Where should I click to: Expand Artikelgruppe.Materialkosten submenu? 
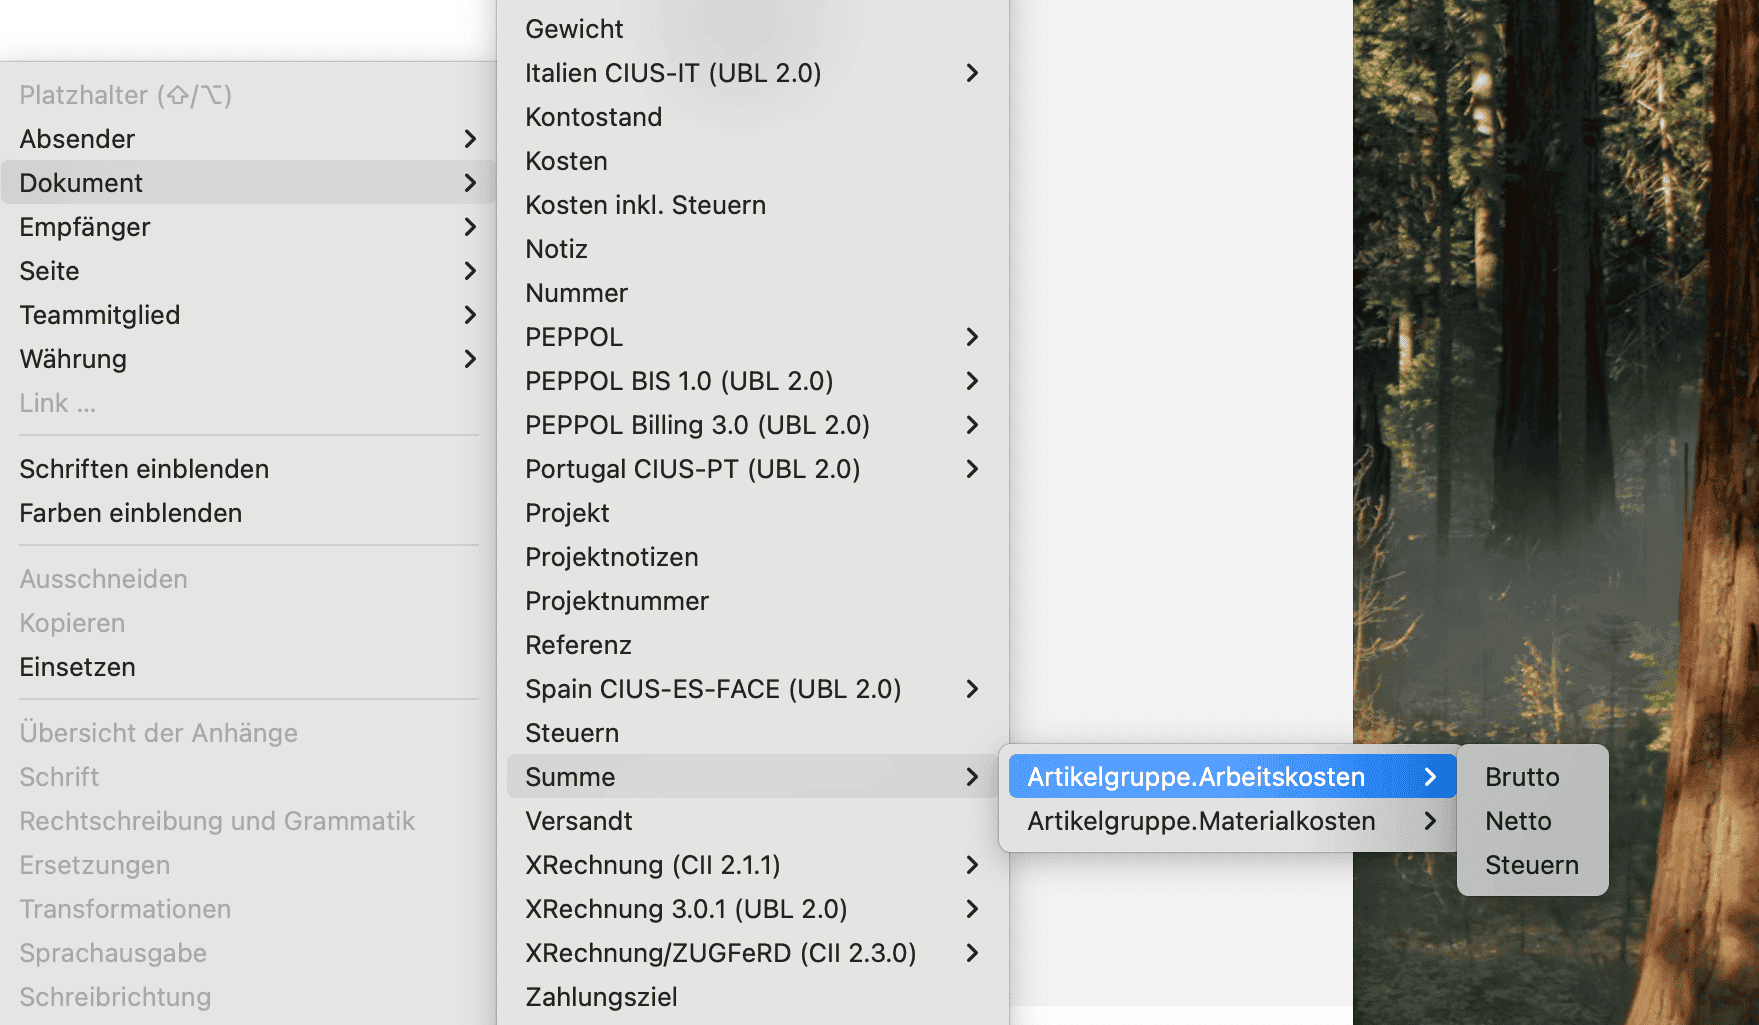tap(1232, 821)
